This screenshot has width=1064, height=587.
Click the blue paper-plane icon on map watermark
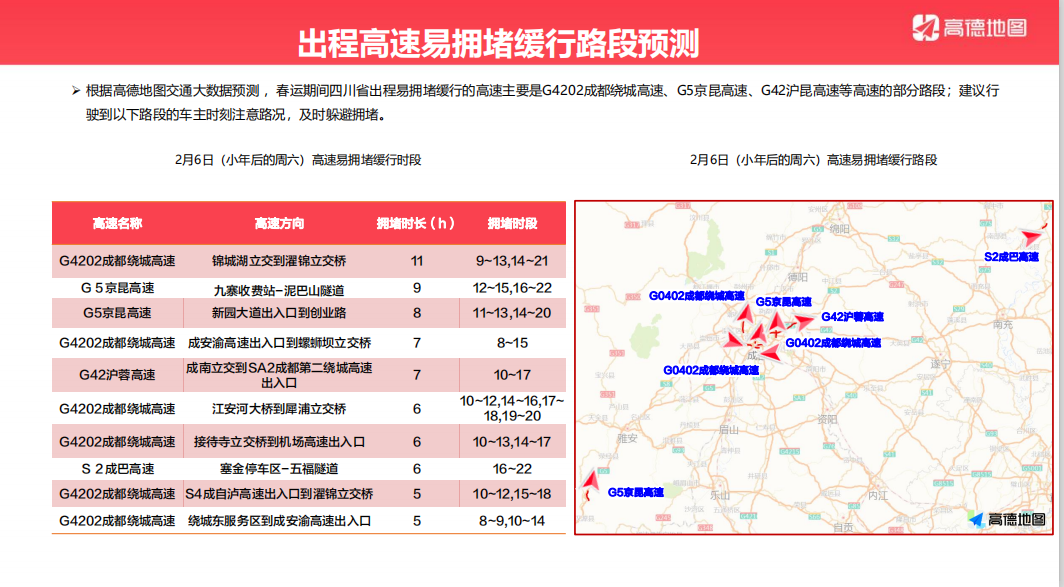(975, 519)
